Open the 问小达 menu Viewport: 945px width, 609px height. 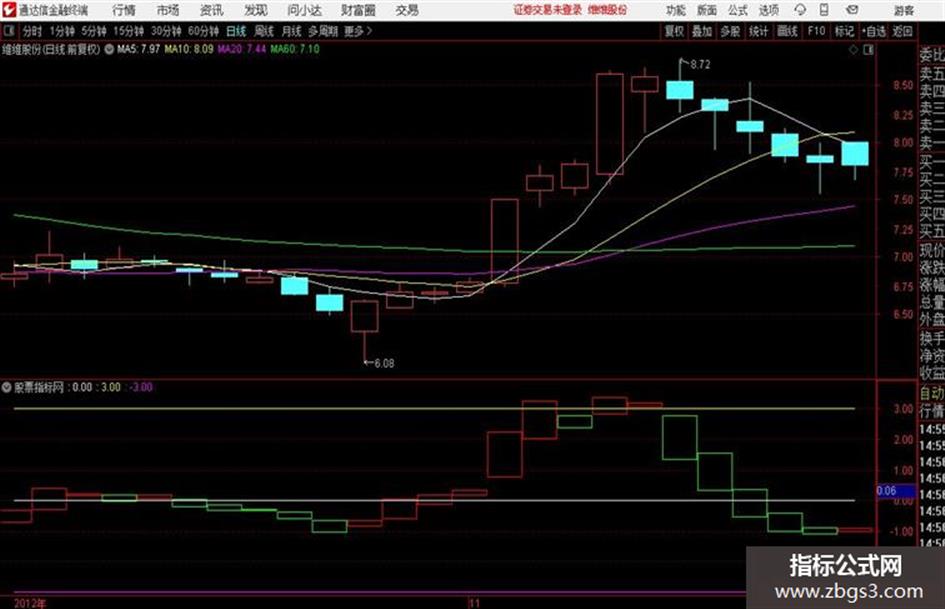304,10
